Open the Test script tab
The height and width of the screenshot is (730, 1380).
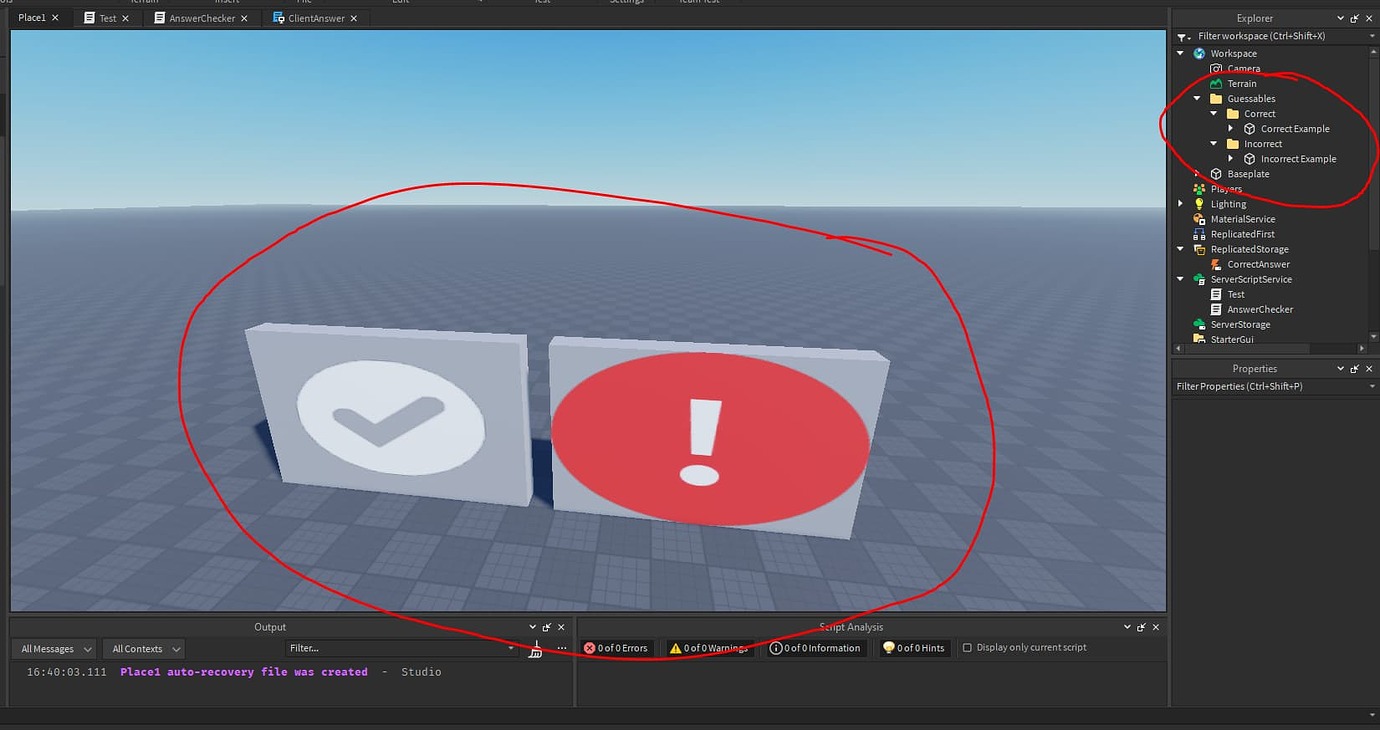107,18
